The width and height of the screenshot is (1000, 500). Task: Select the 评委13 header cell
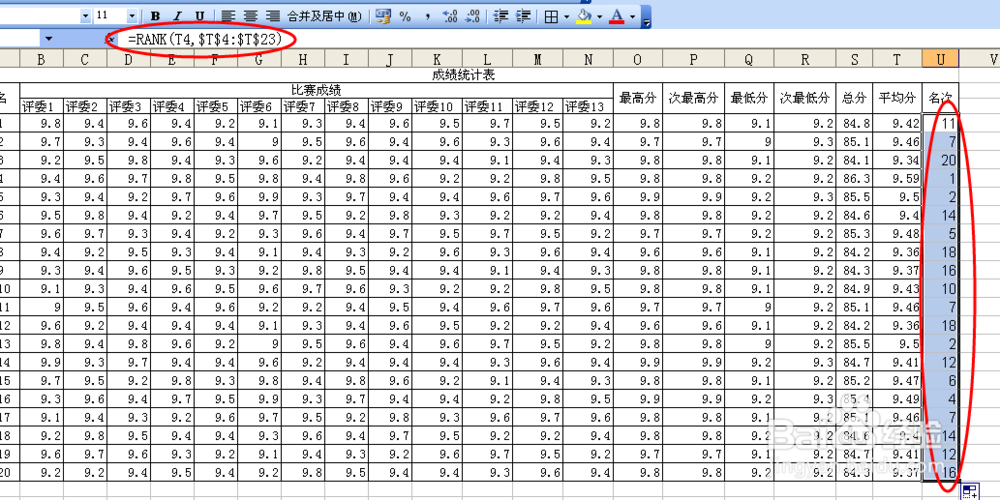point(587,105)
